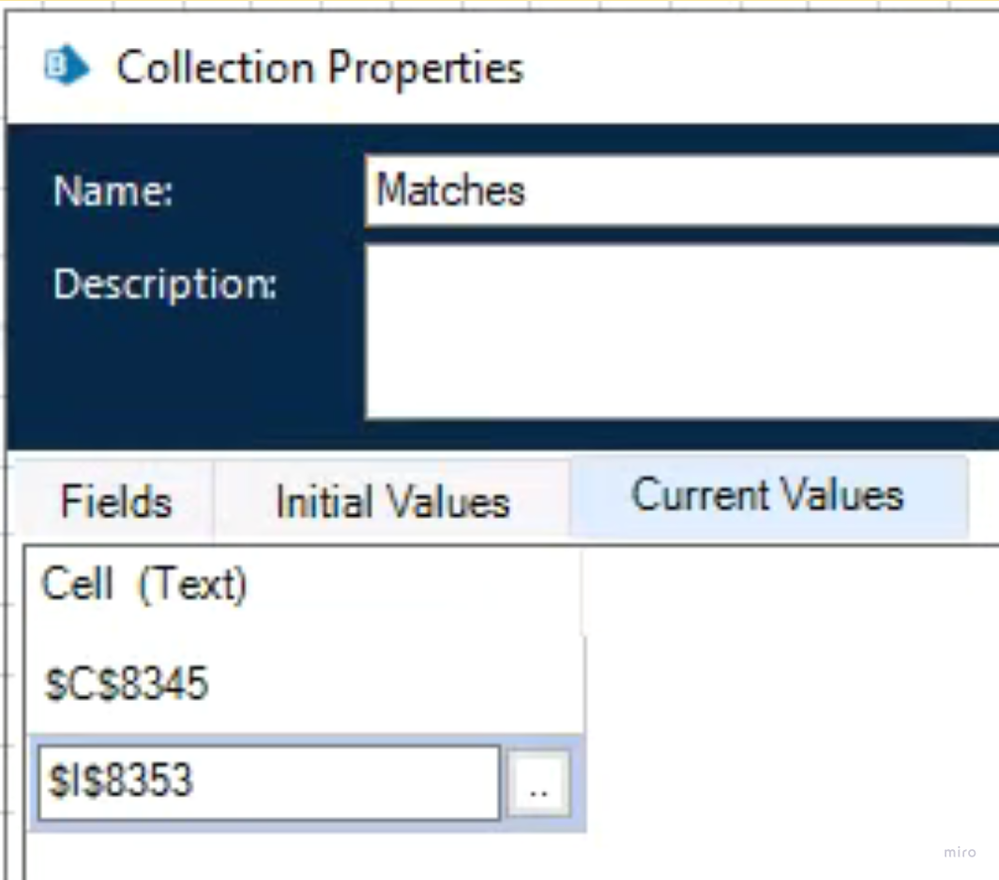The width and height of the screenshot is (999, 880).
Task: Click the $I$8353 cell input
Action: [x=265, y=781]
